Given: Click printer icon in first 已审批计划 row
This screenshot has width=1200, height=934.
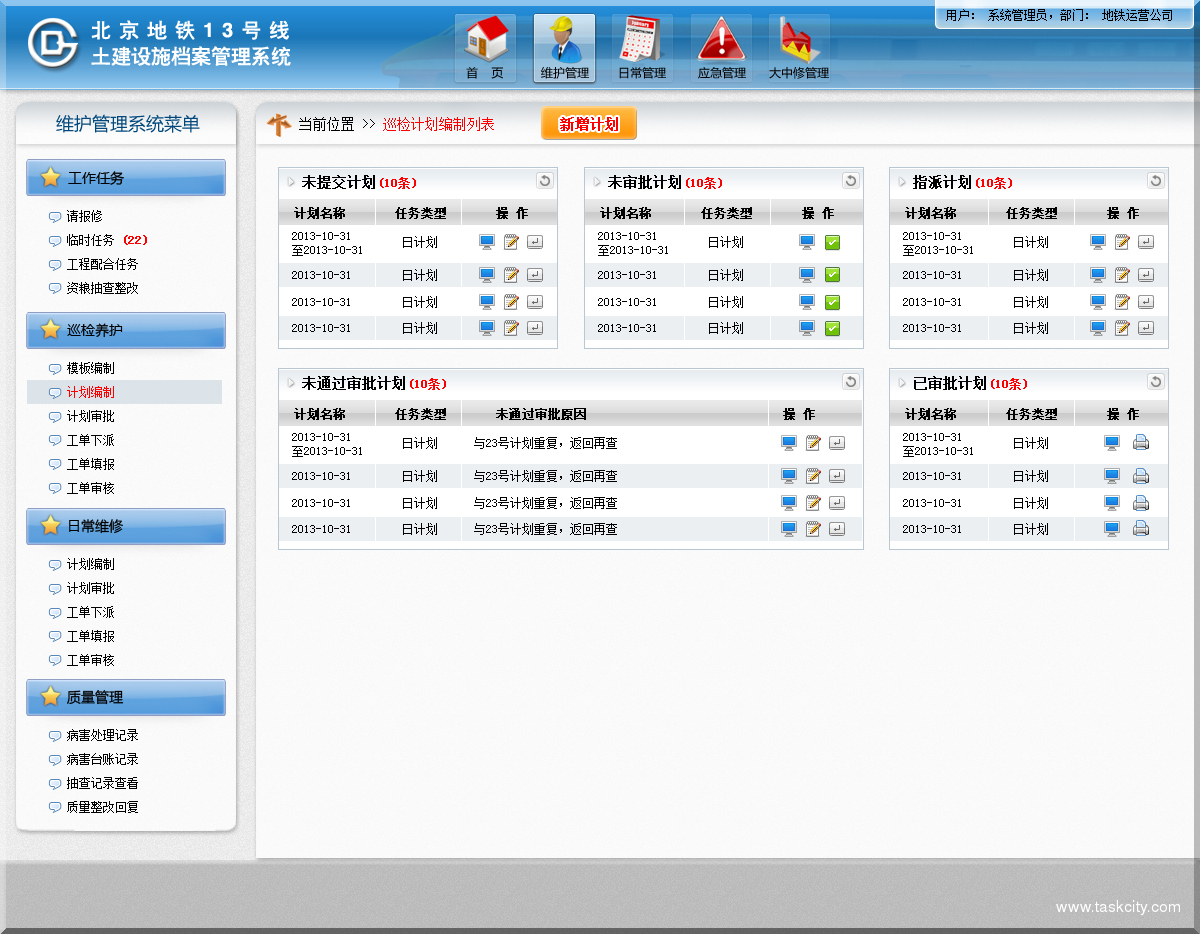Looking at the screenshot, I should tap(1141, 443).
